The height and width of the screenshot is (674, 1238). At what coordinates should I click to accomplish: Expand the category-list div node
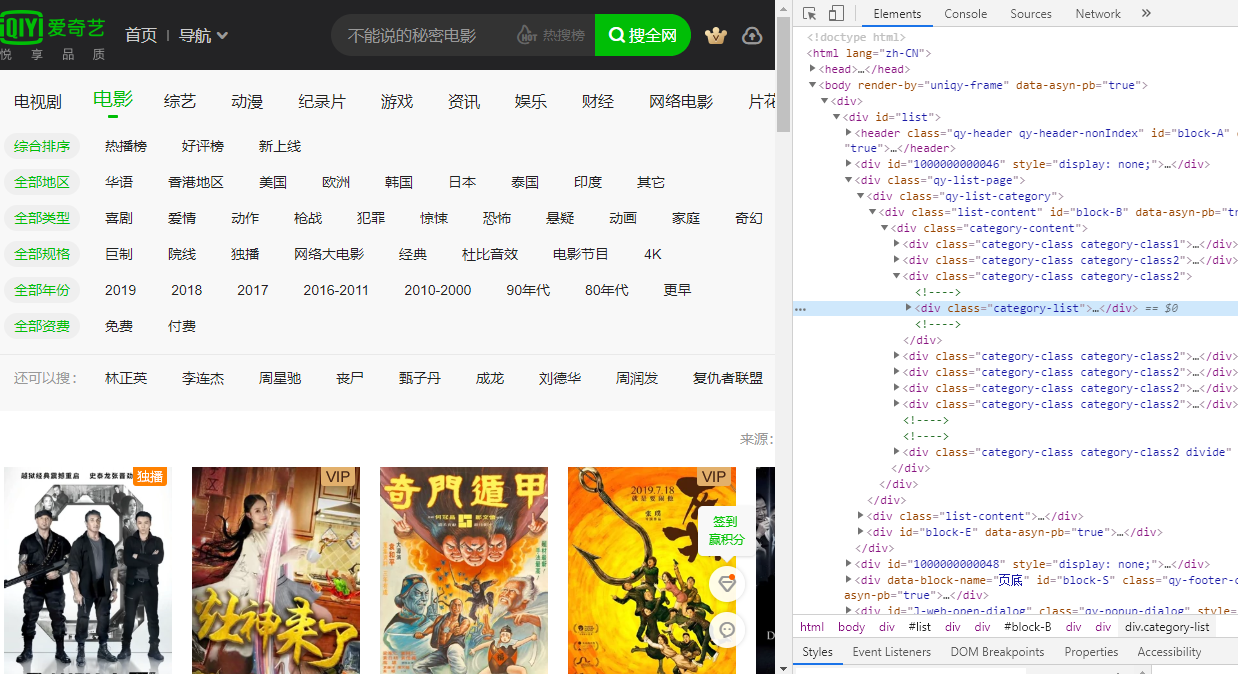[909, 308]
